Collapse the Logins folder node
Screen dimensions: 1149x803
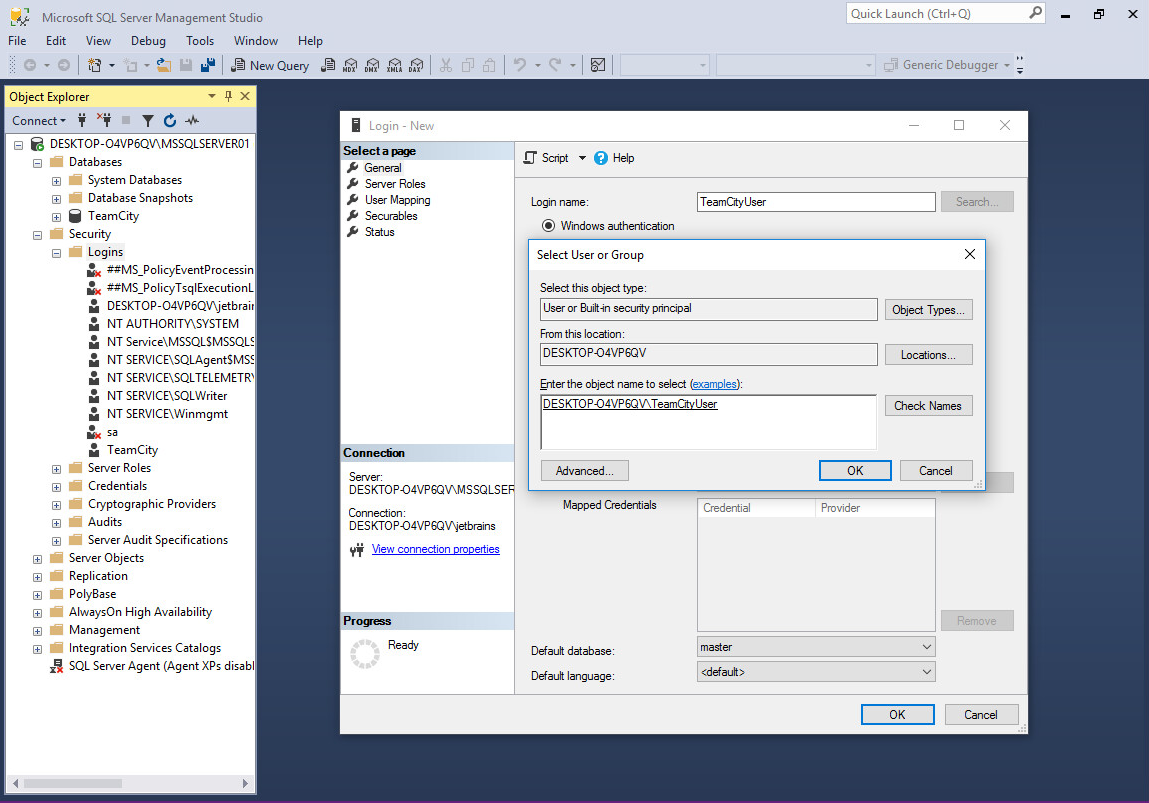point(57,252)
